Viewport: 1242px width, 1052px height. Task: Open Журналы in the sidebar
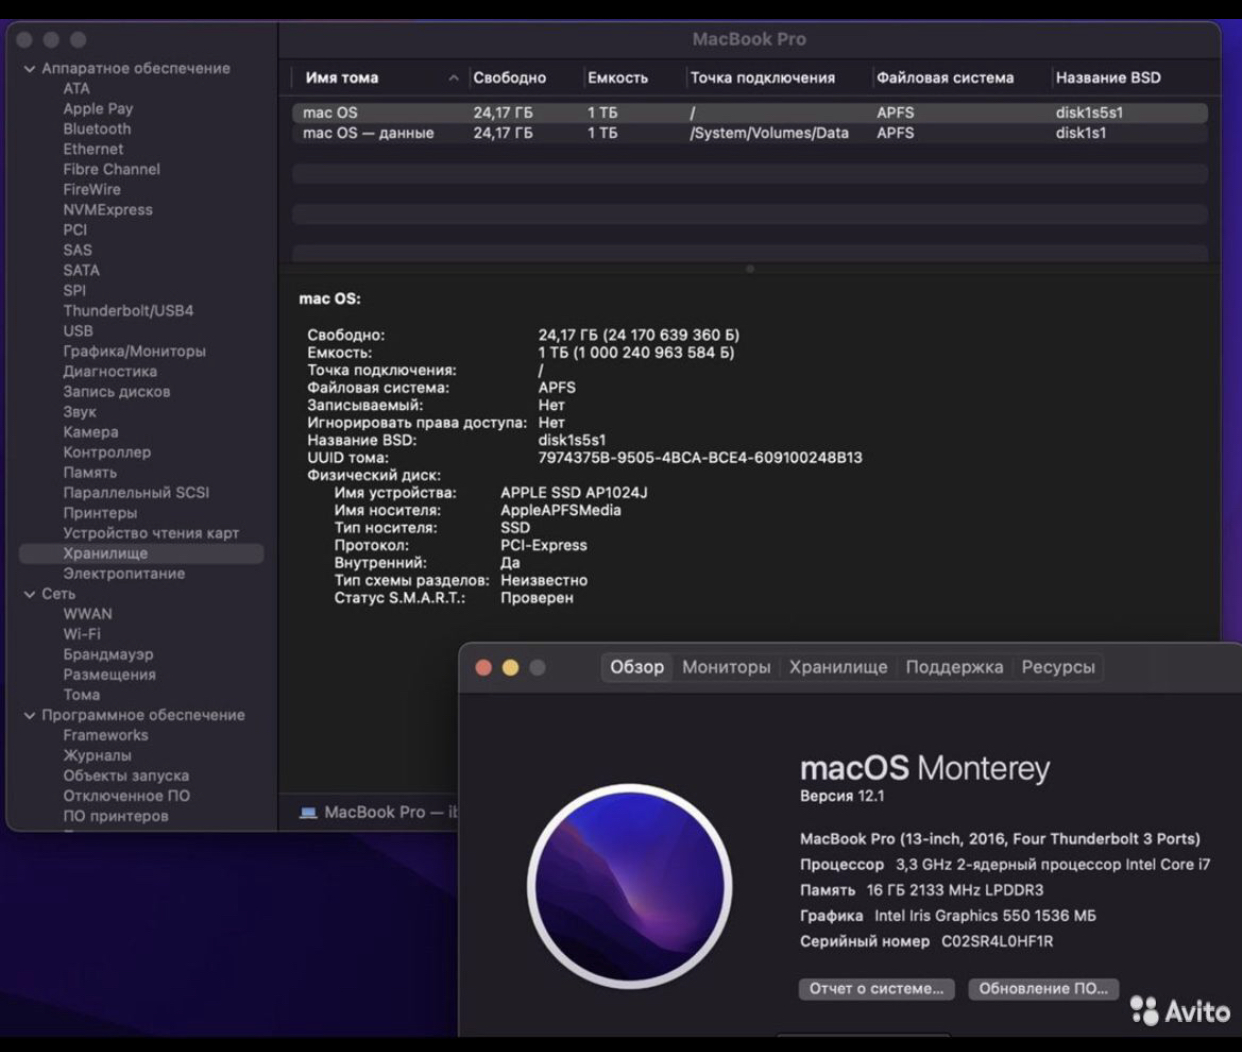(x=97, y=756)
